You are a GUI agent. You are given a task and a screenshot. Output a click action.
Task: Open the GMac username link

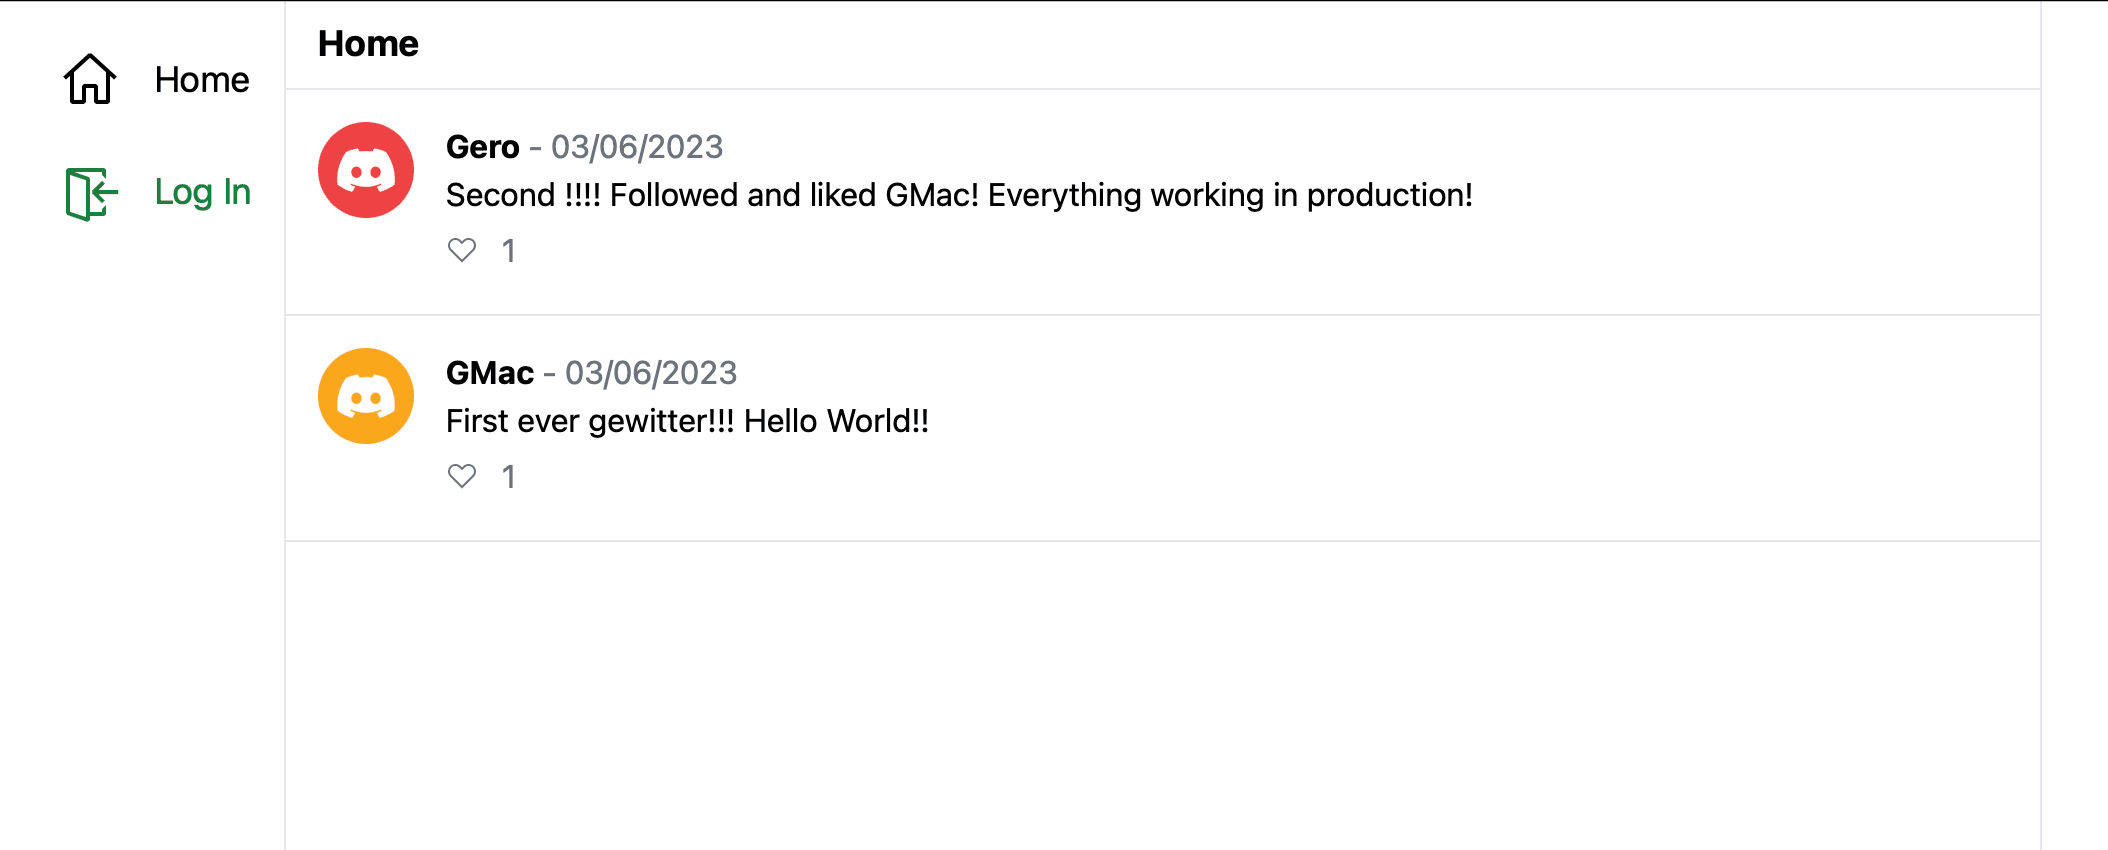(x=490, y=373)
